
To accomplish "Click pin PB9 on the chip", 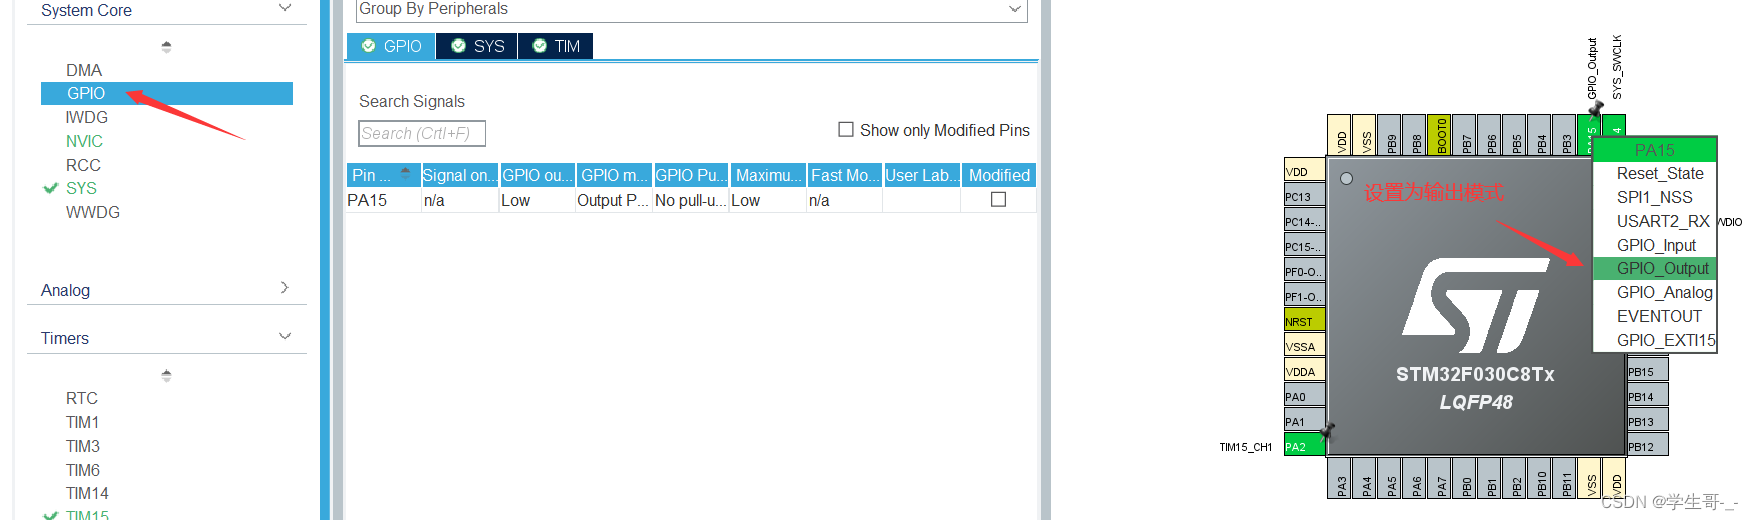I will [x=1391, y=135].
